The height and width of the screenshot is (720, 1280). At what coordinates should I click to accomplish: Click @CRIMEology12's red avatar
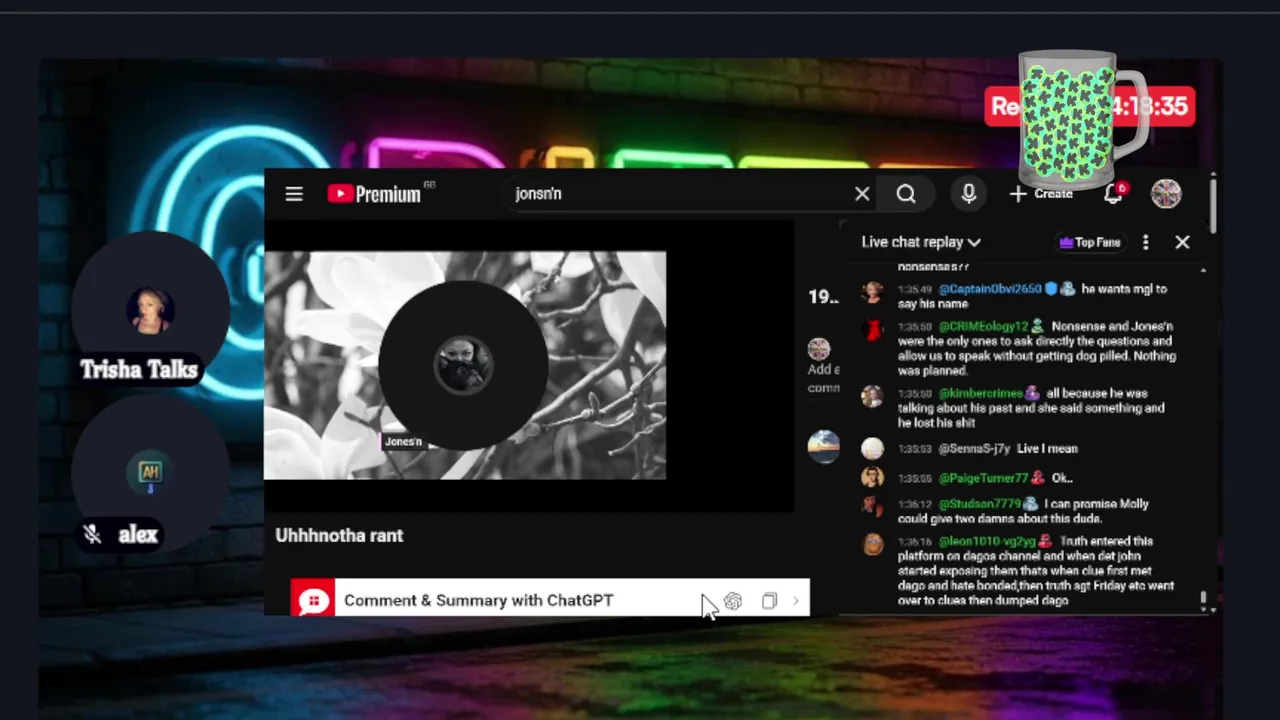click(x=872, y=329)
